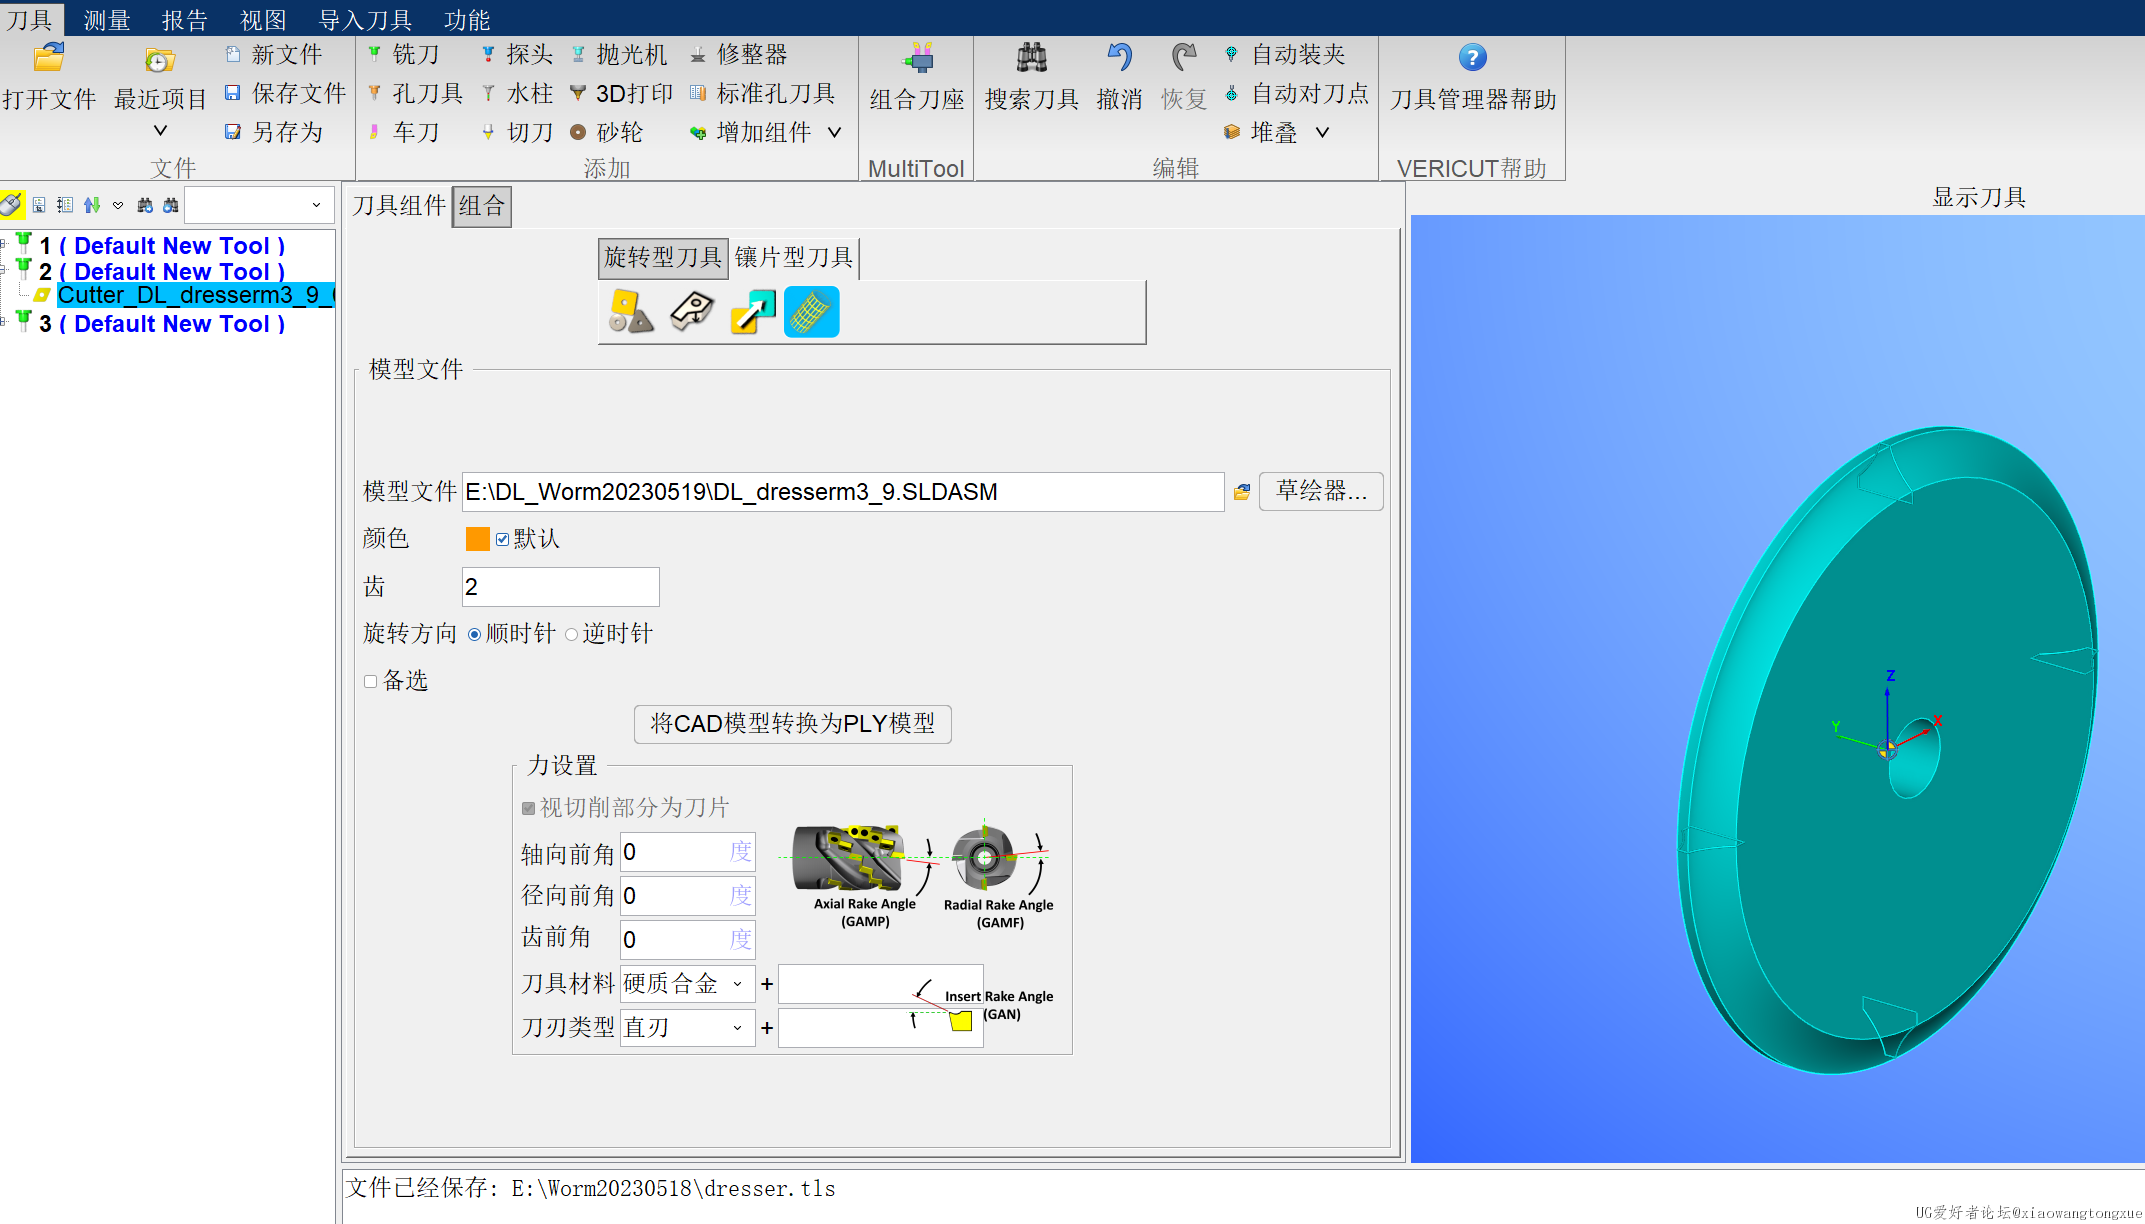Click plus button next to 刀具材料
The image size is (2145, 1224).
click(x=767, y=984)
